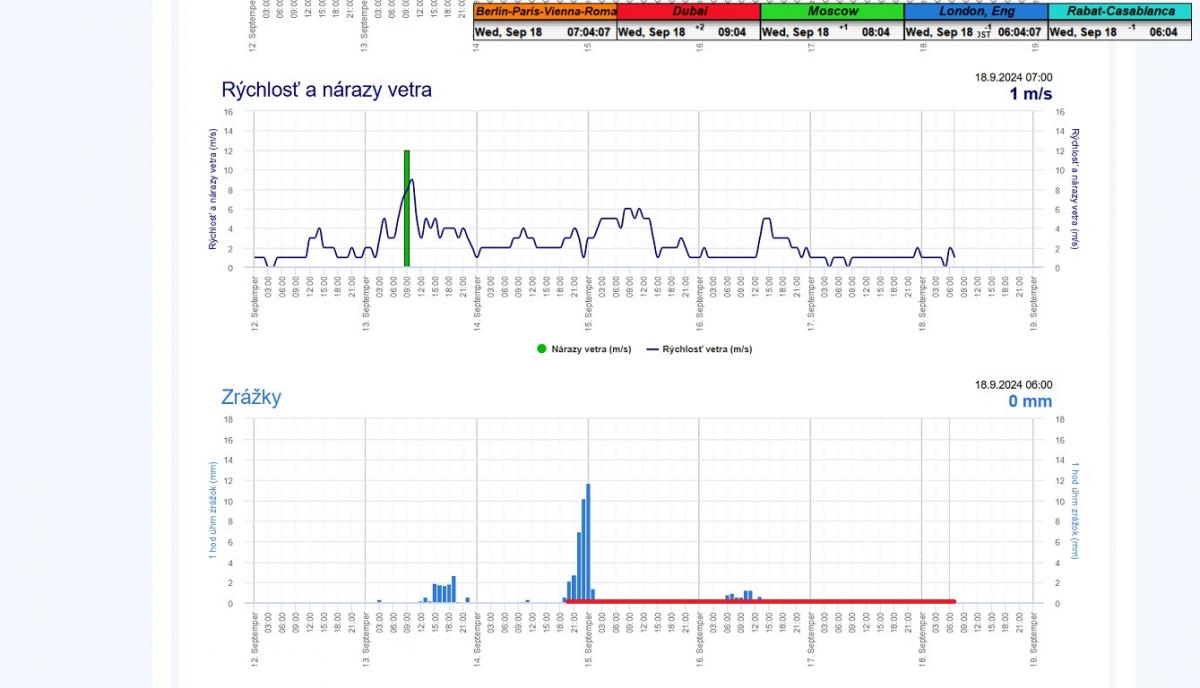Screen dimensions: 1200x688
Task: Click the 18.9.2024 06:00 precipitation timestamp
Action: click(x=1013, y=384)
